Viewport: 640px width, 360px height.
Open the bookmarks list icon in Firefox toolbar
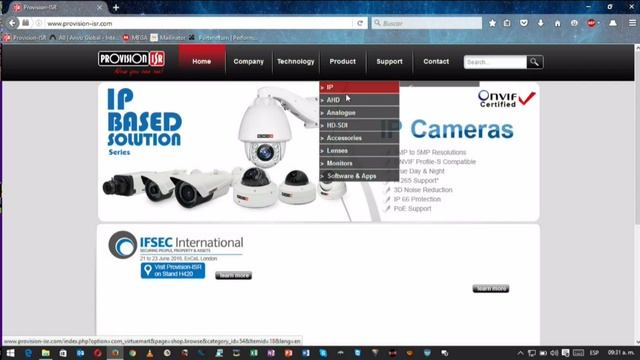click(x=507, y=23)
